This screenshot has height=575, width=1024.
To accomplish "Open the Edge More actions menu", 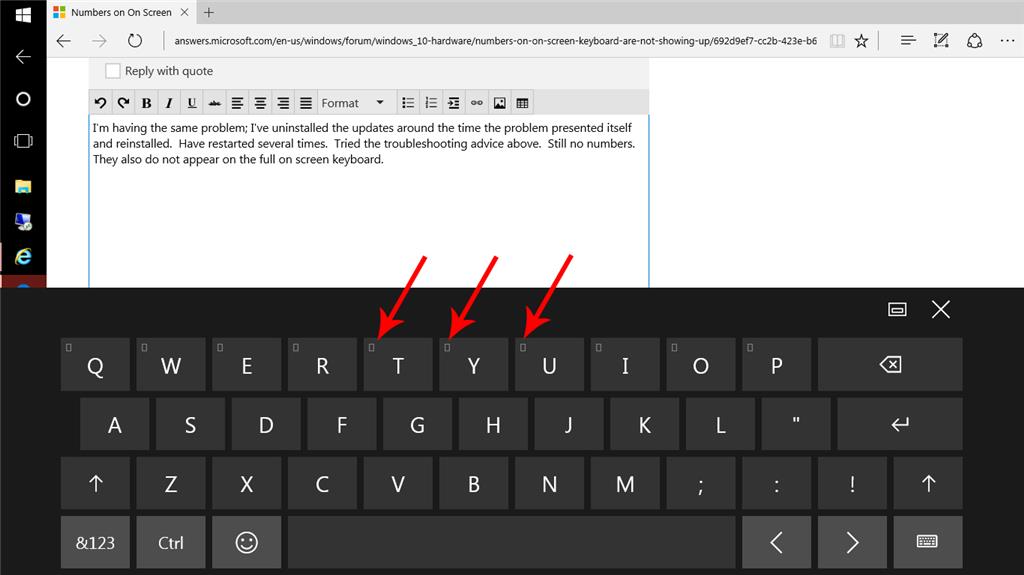I will (x=1007, y=41).
